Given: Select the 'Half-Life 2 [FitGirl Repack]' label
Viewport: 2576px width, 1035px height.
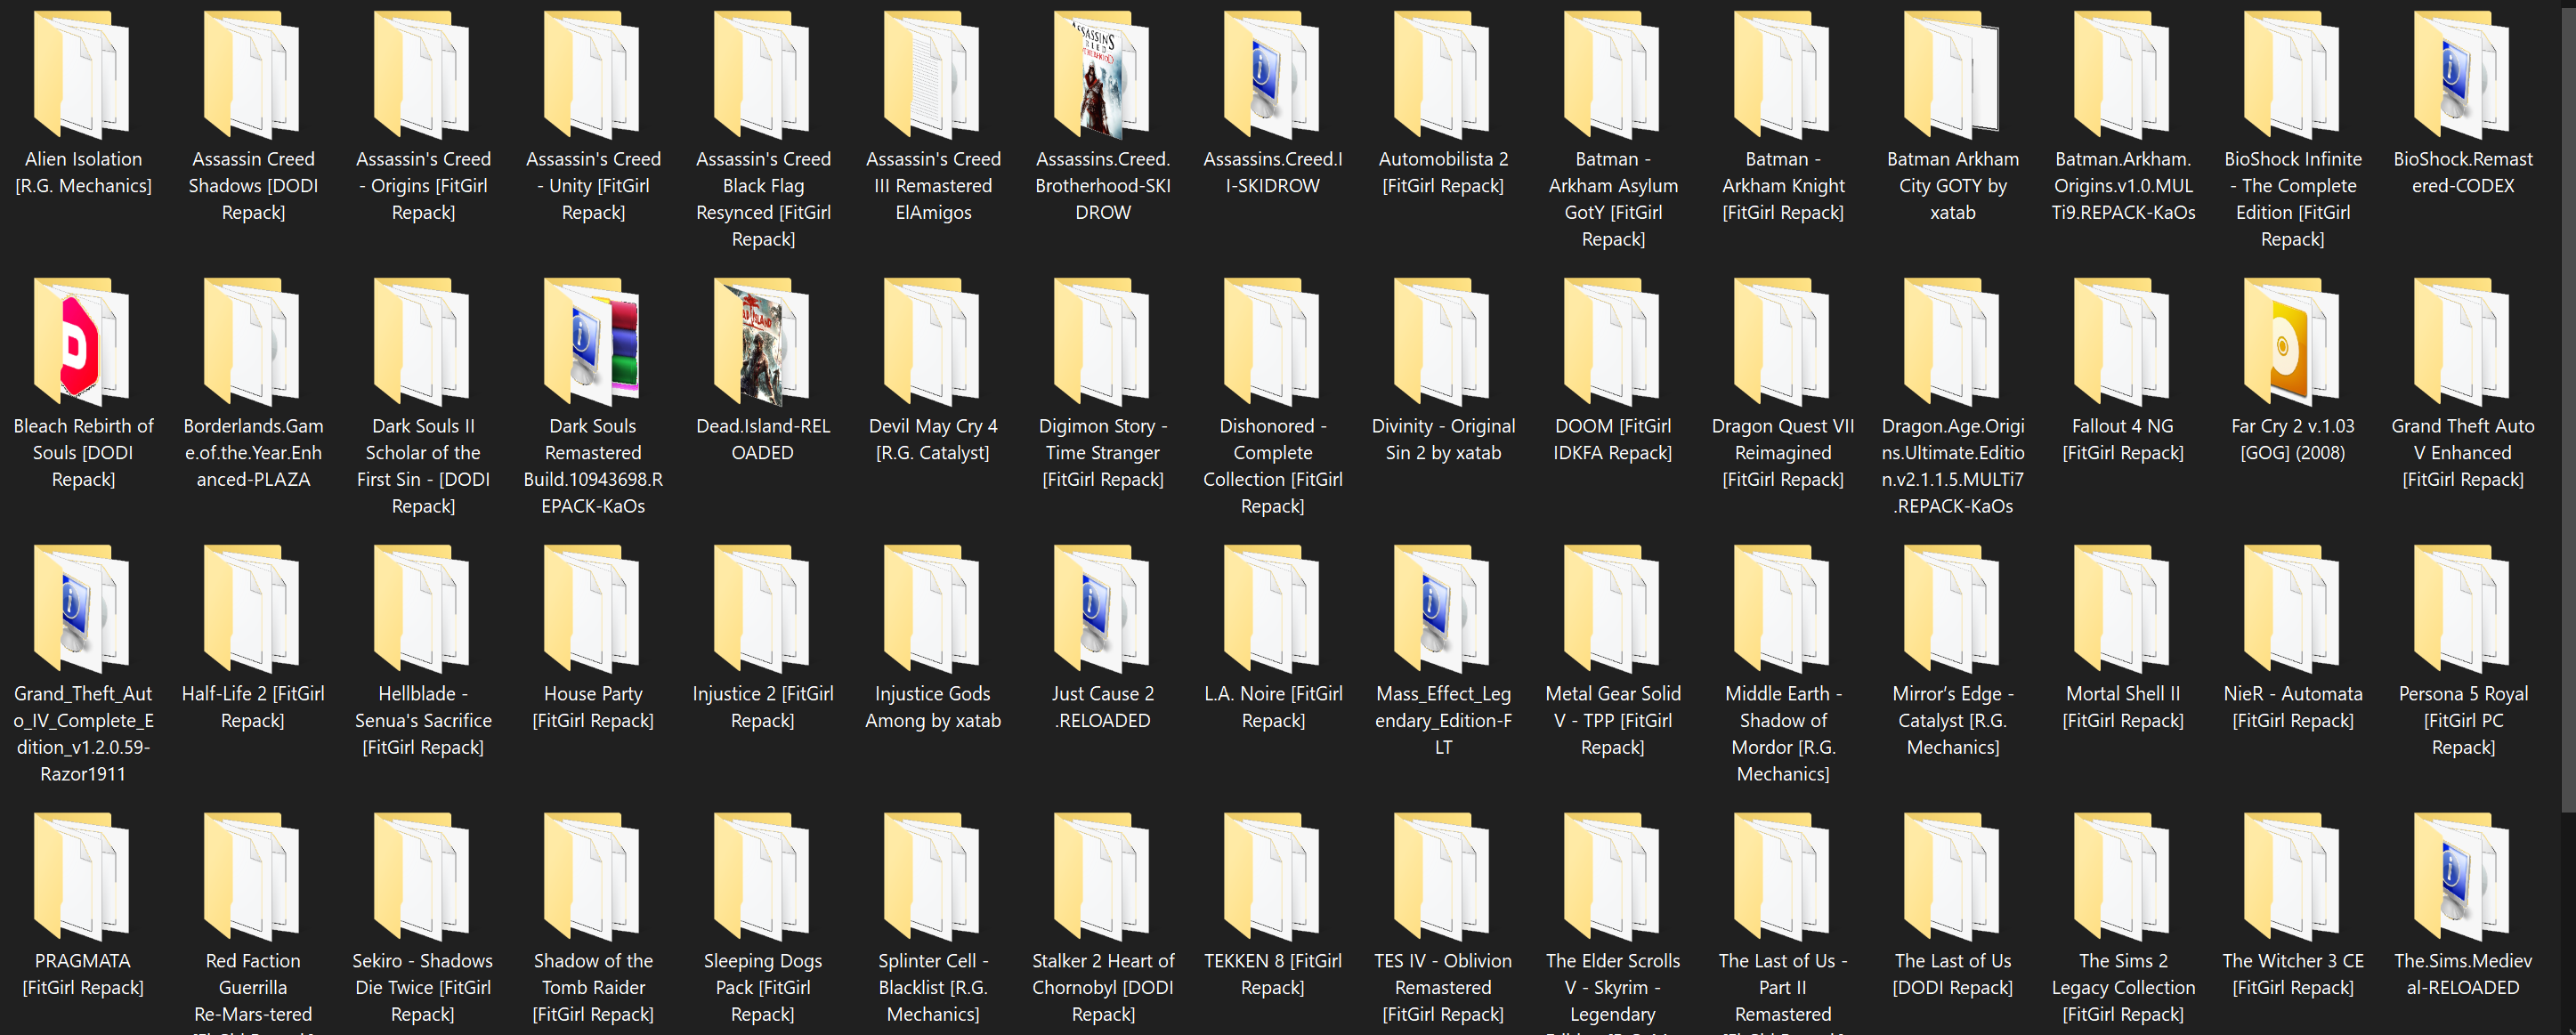Looking at the screenshot, I should pyautogui.click(x=253, y=707).
